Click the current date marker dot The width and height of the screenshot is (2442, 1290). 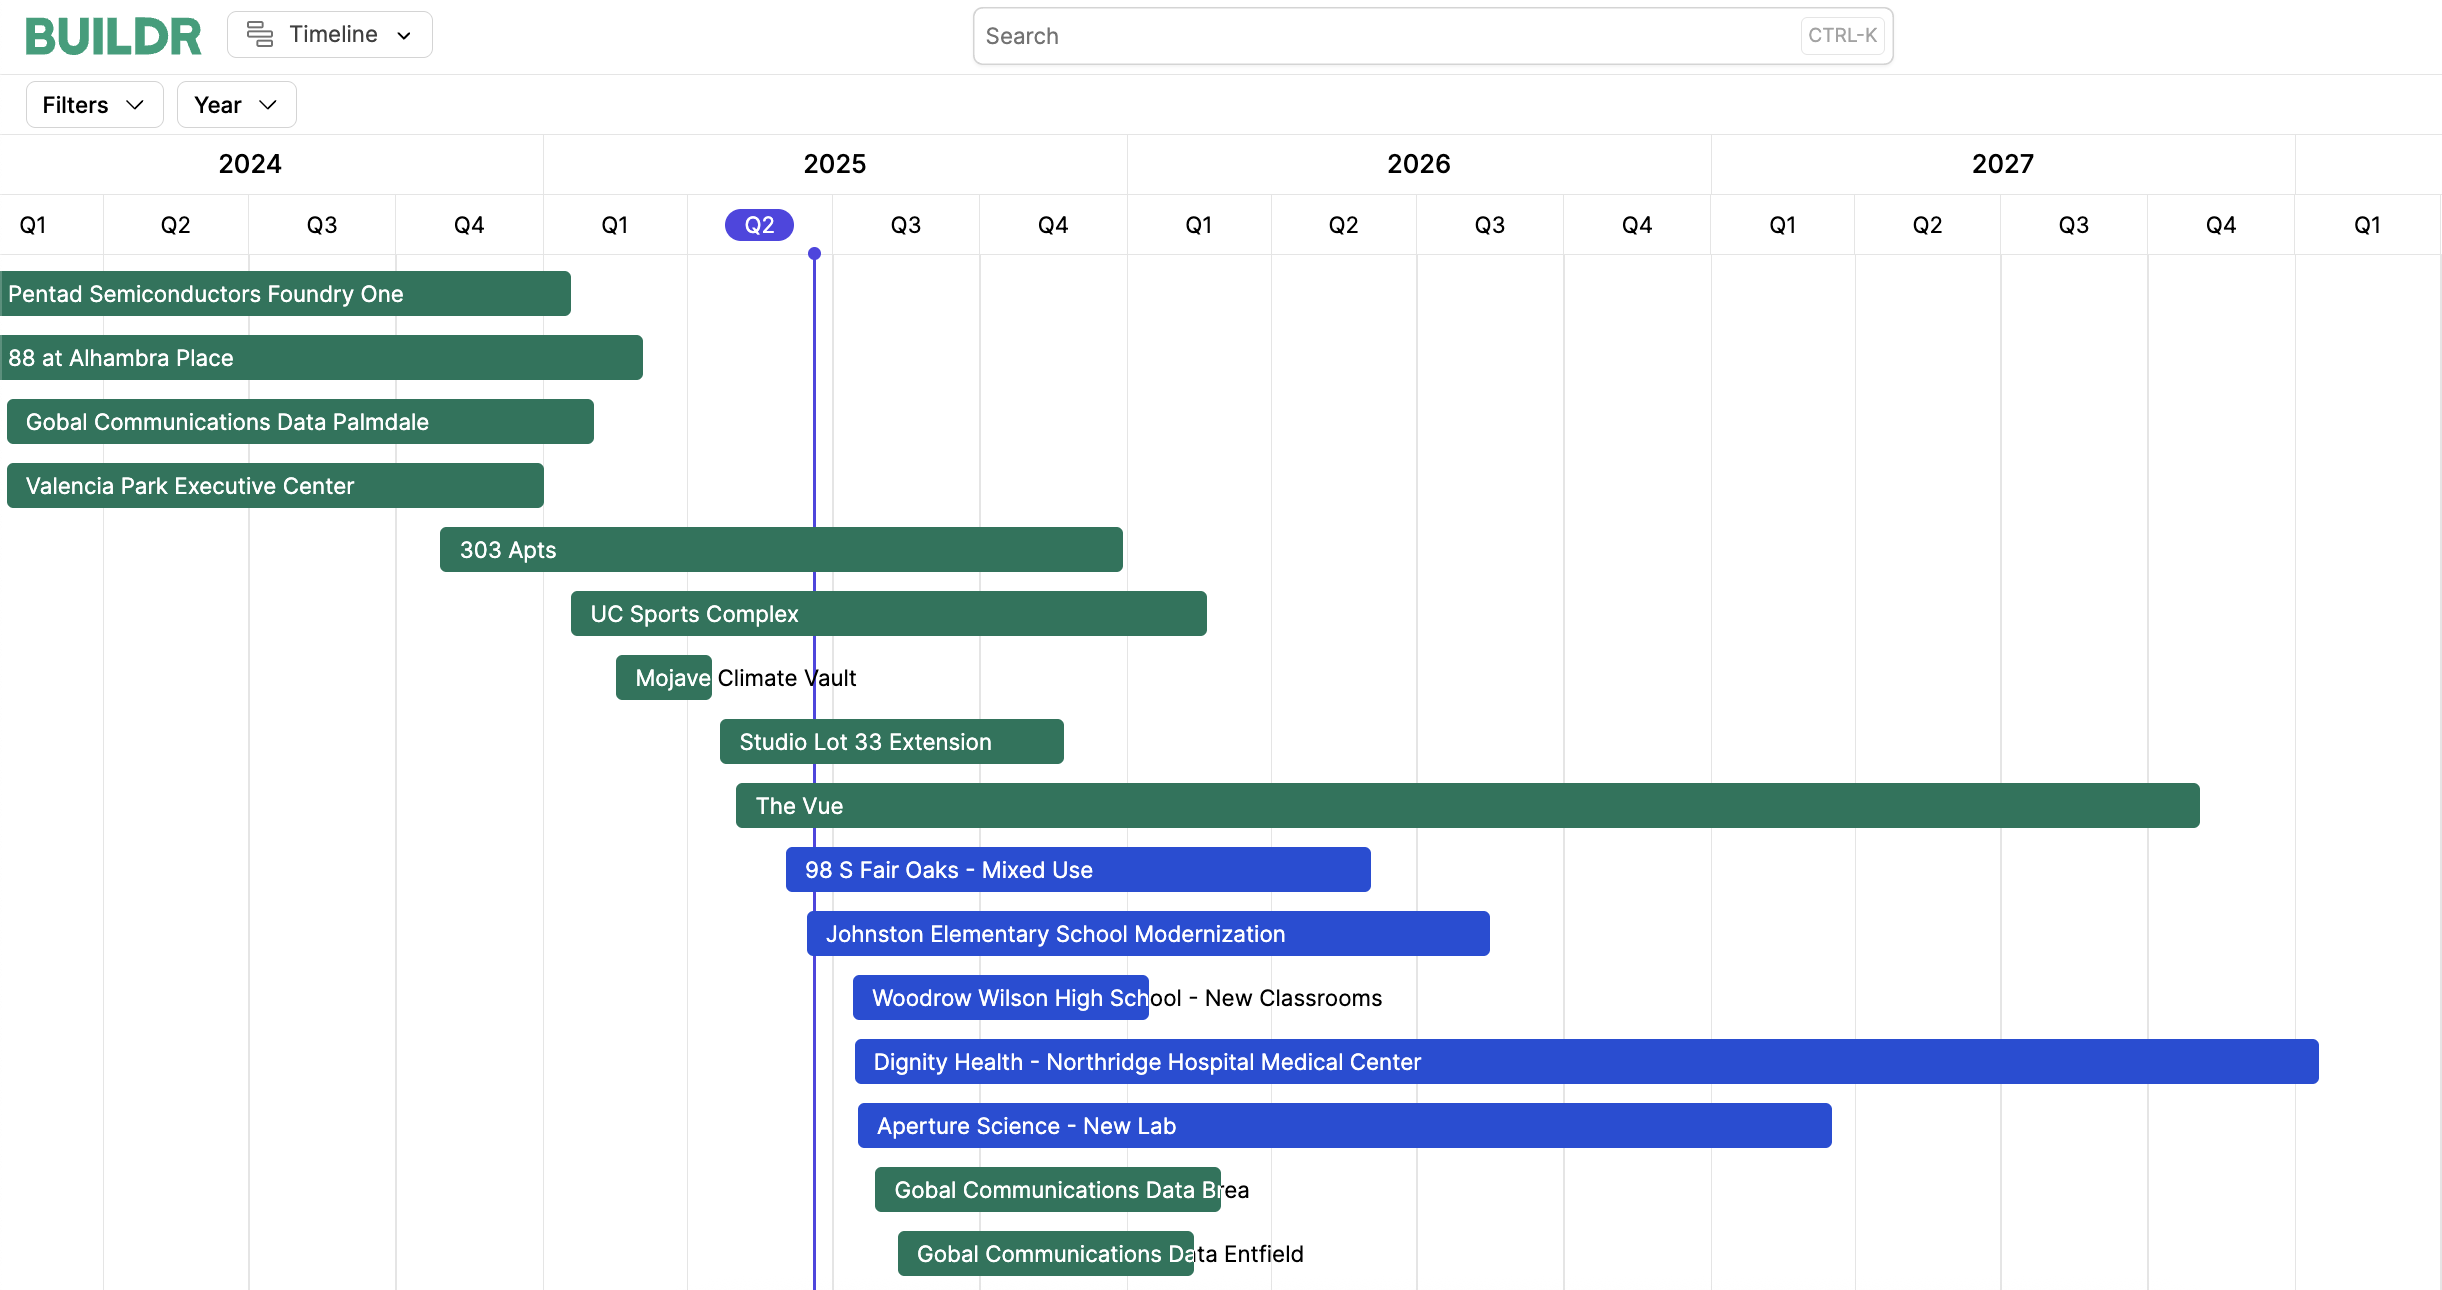tap(814, 254)
